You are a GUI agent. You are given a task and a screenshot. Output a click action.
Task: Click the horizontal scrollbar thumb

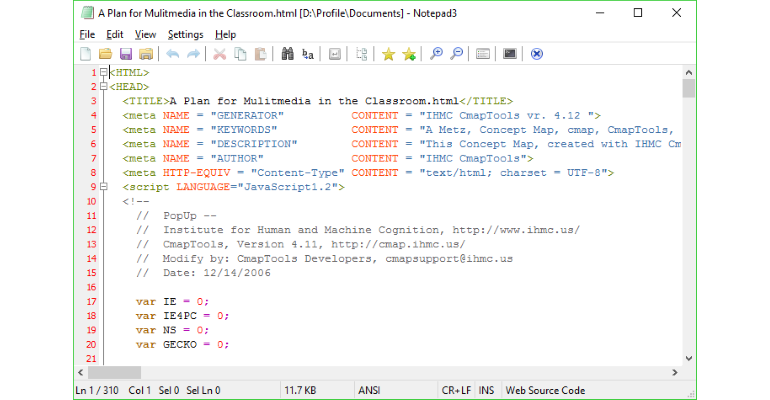coord(114,373)
